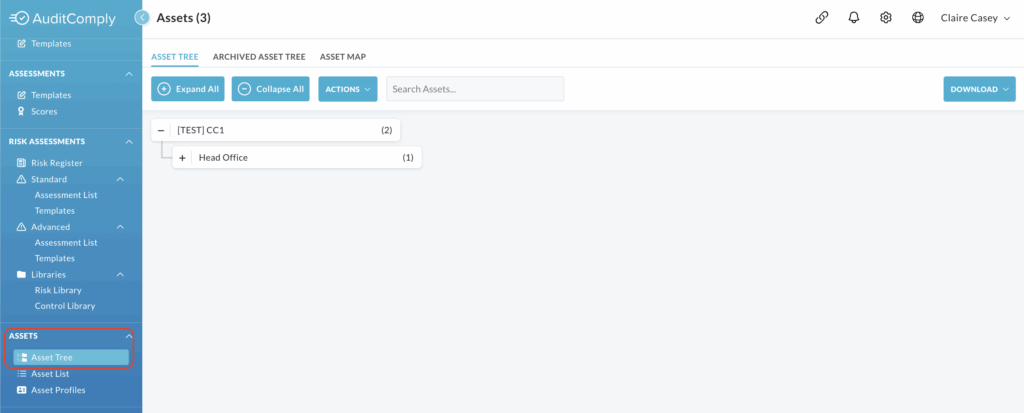Viewport: 1024px width, 413px height.
Task: Open the Actions dropdown
Action: [x=347, y=89]
